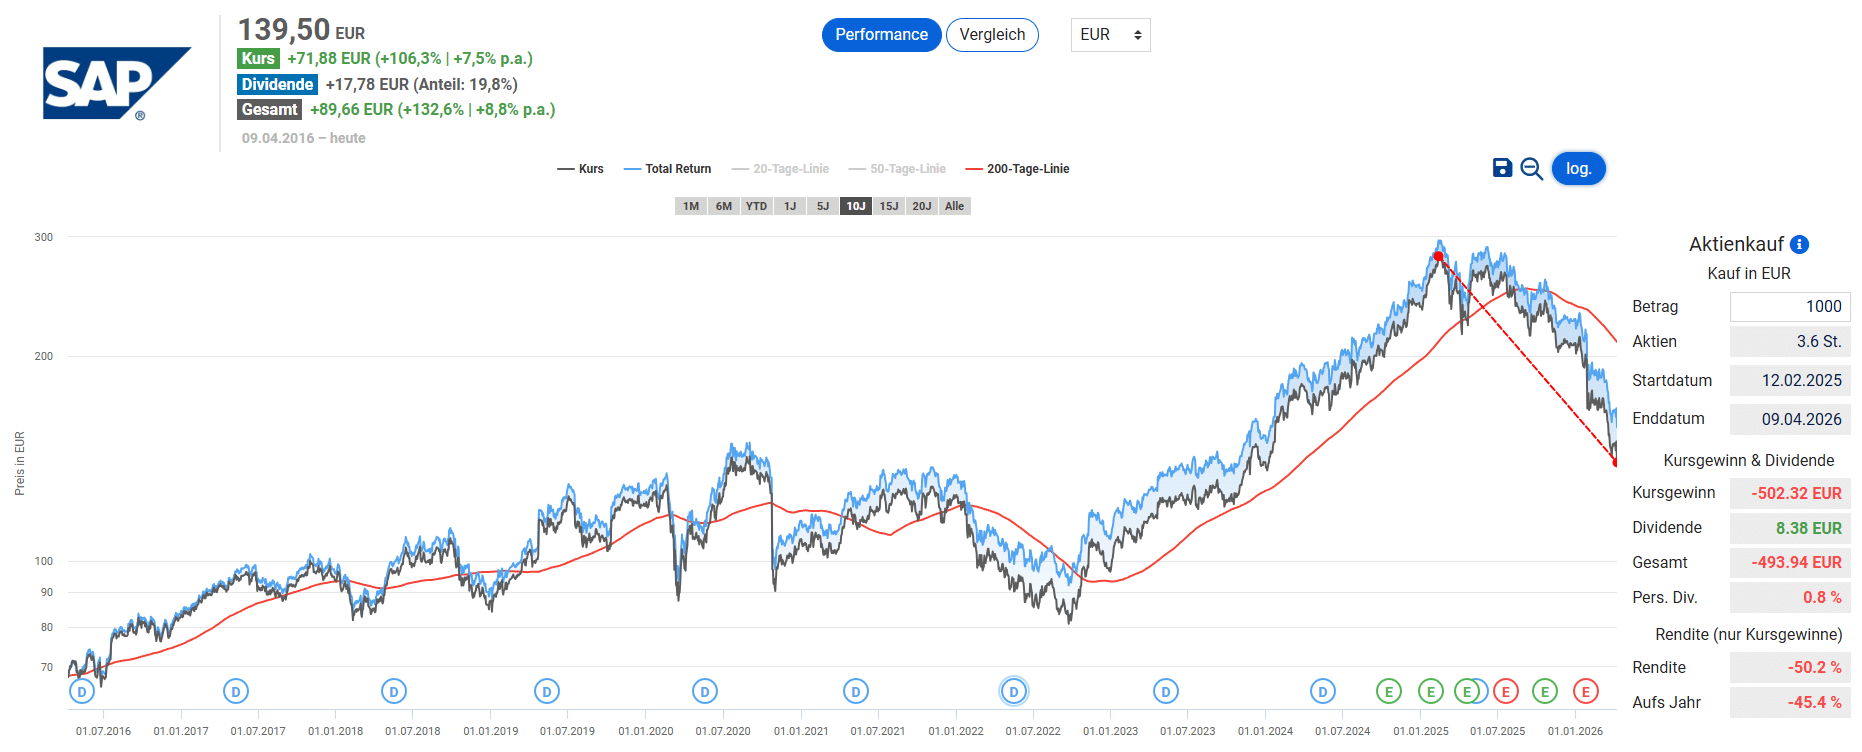Toggle the 200-Tage-Linie legend entry
The height and width of the screenshot is (752, 1862).
click(1017, 169)
